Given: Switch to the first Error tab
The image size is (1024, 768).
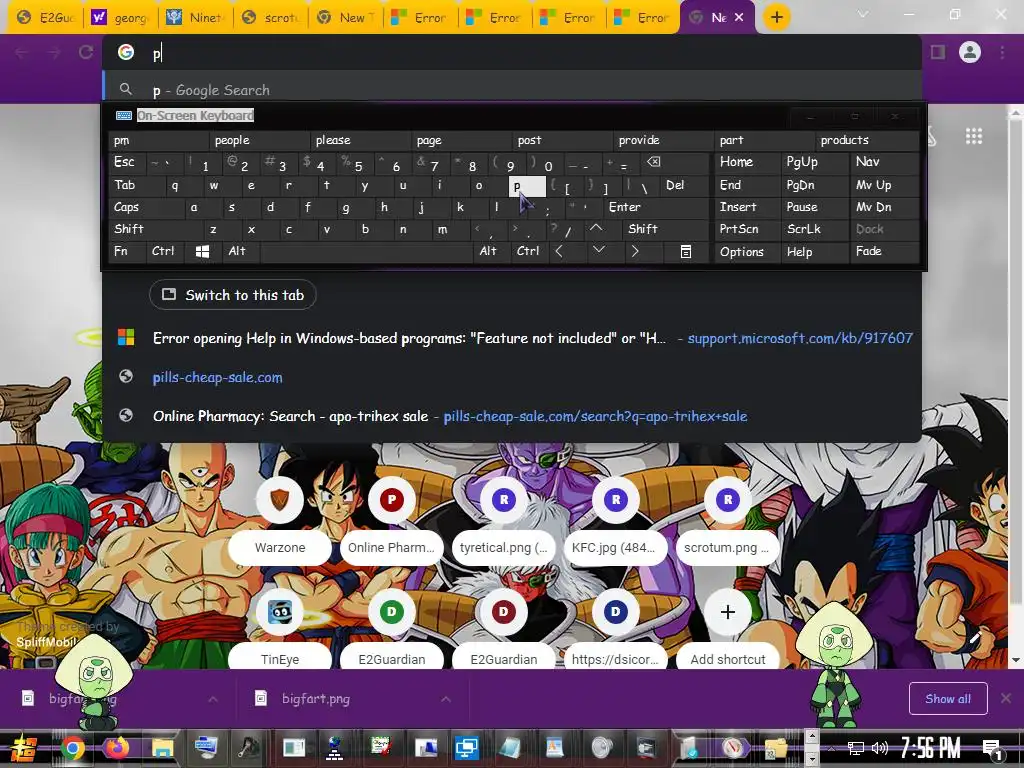Looking at the screenshot, I should [420, 18].
